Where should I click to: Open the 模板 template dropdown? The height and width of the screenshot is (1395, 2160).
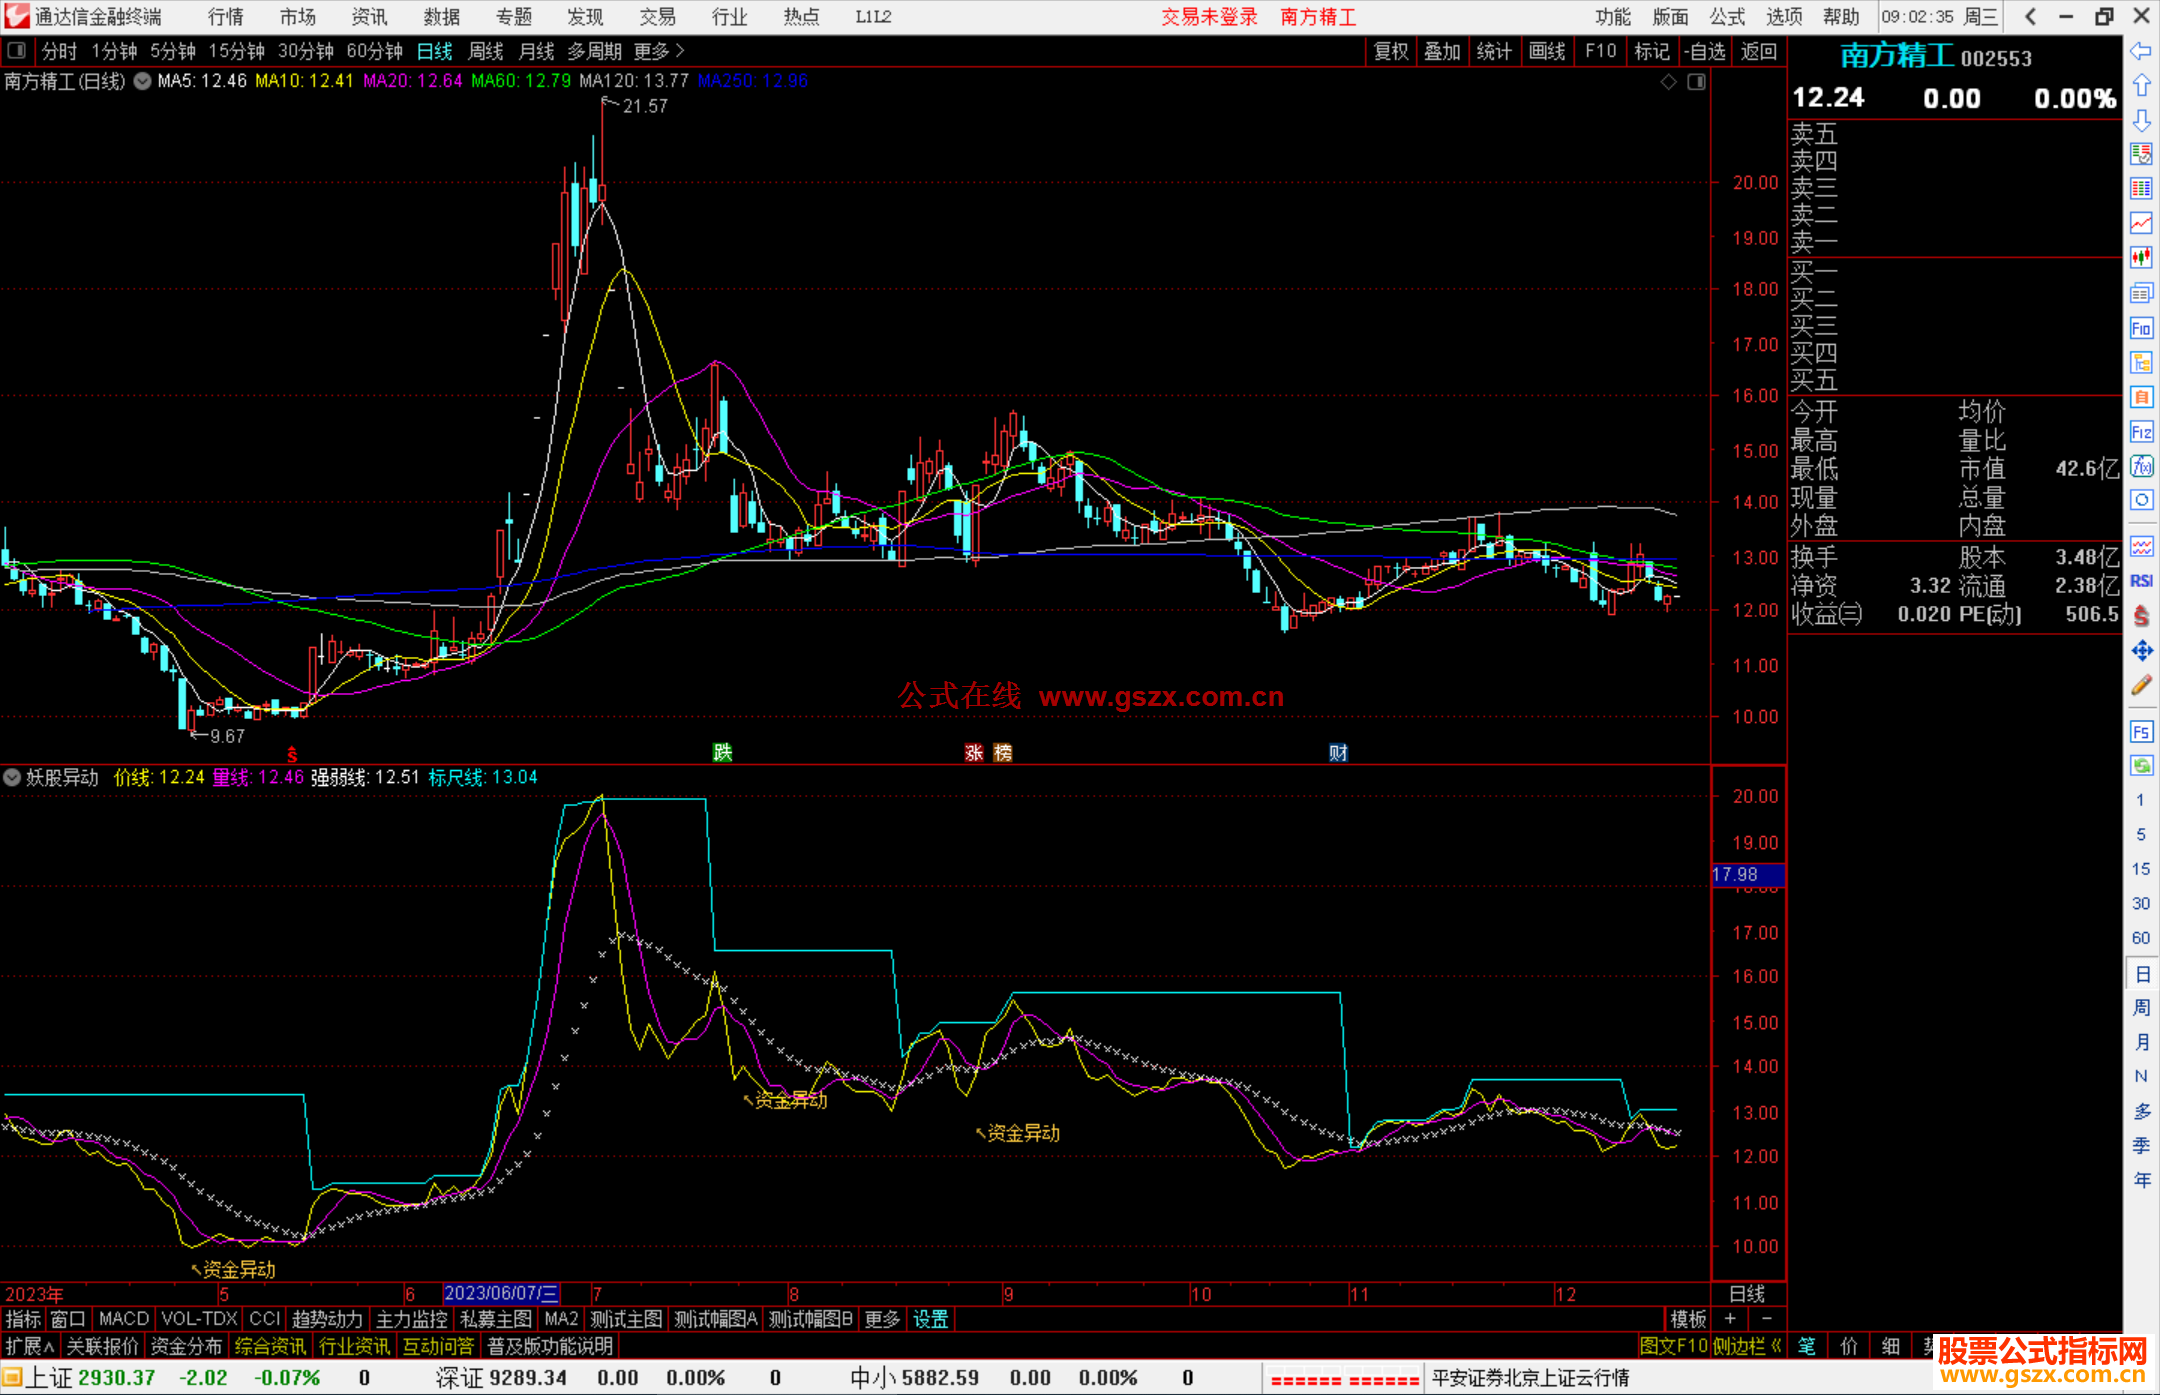point(1688,1319)
